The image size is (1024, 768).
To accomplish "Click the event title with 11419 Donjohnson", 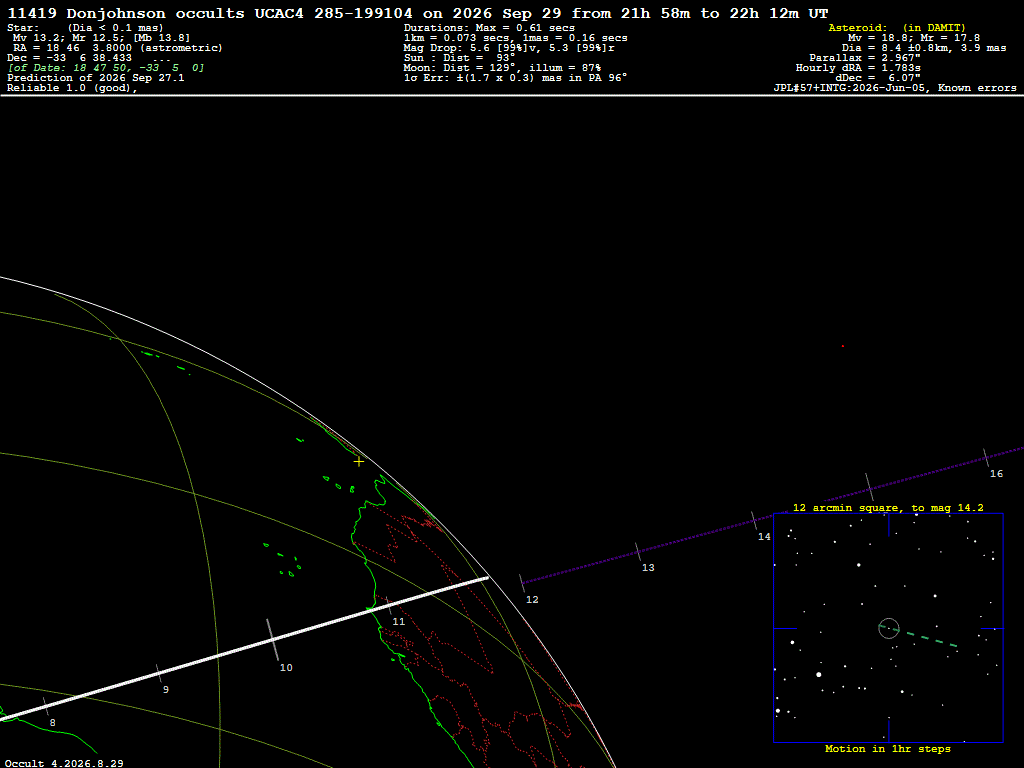I will click(x=418, y=13).
